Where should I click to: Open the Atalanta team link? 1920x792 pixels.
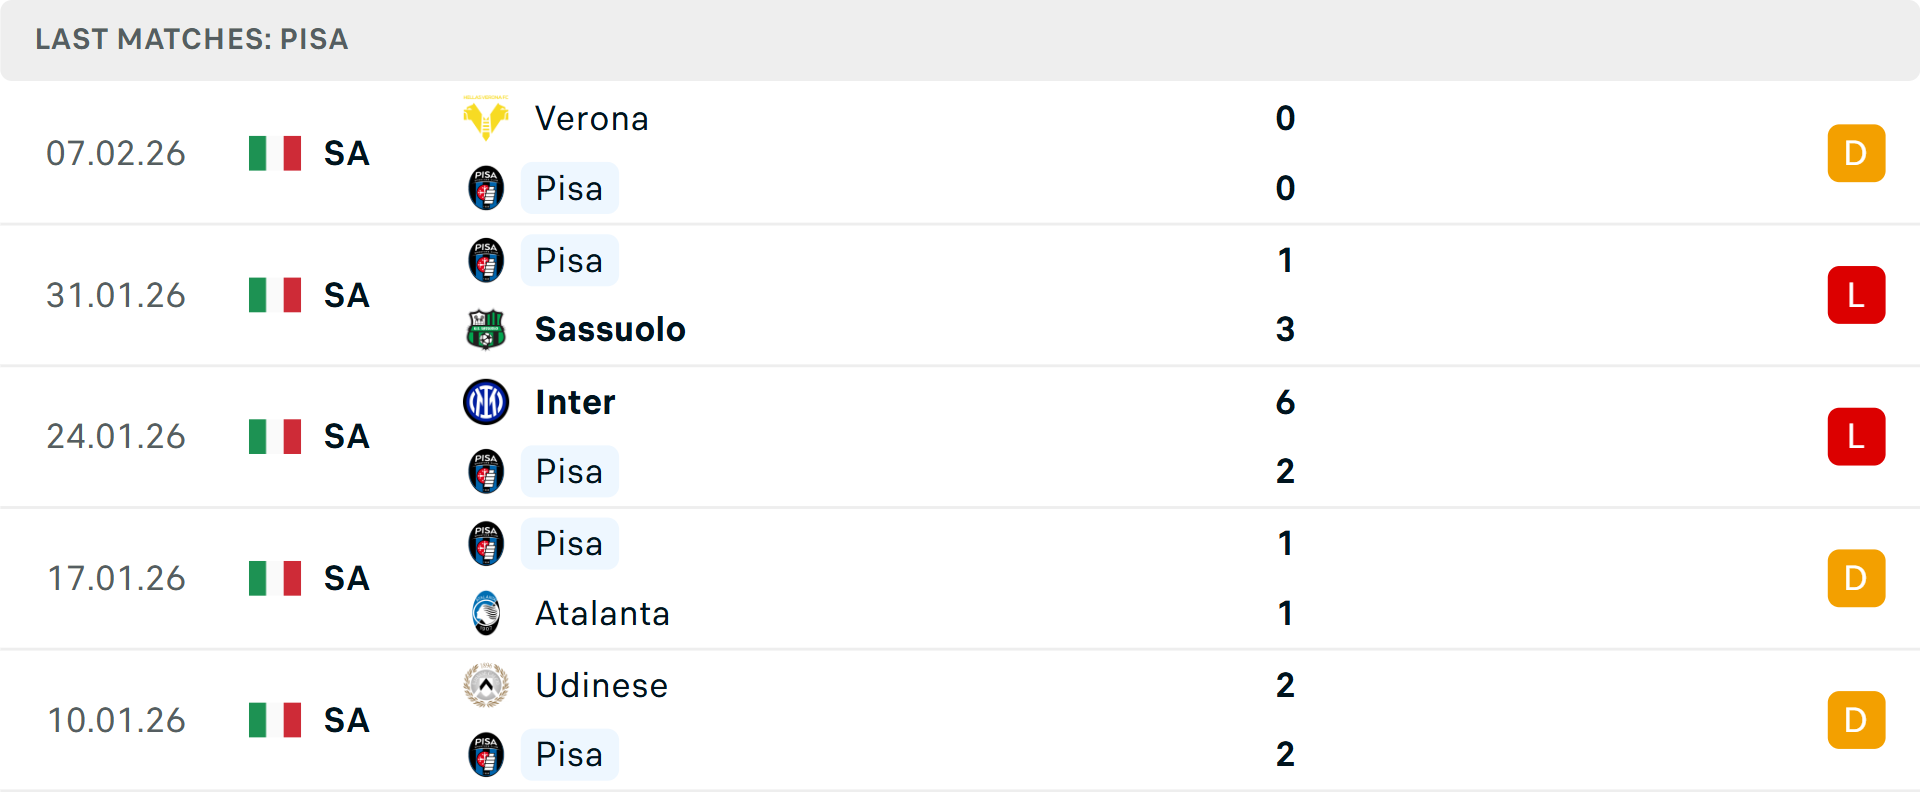[602, 613]
